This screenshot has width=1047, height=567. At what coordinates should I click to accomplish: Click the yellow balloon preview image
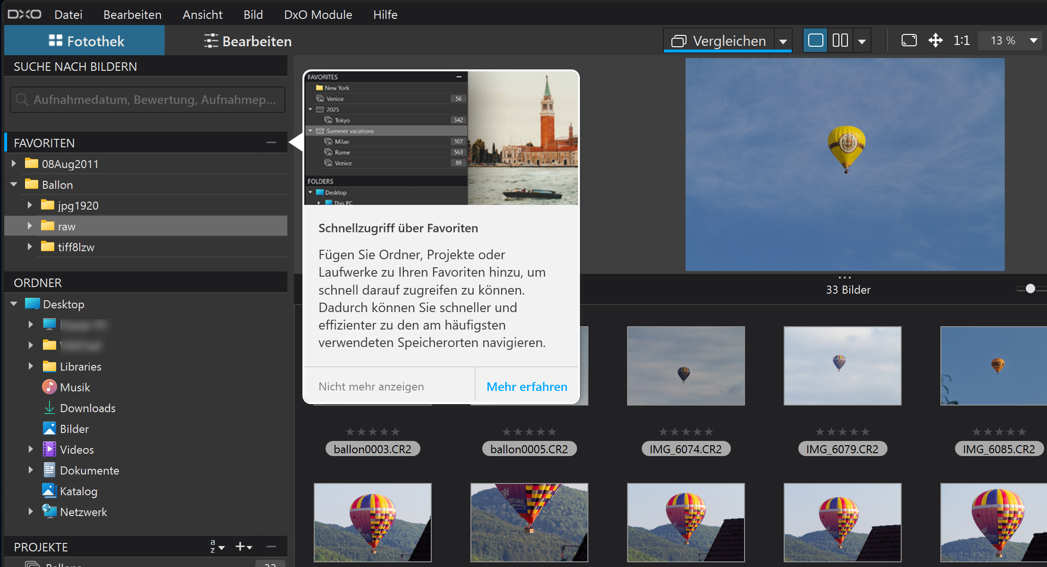845,164
